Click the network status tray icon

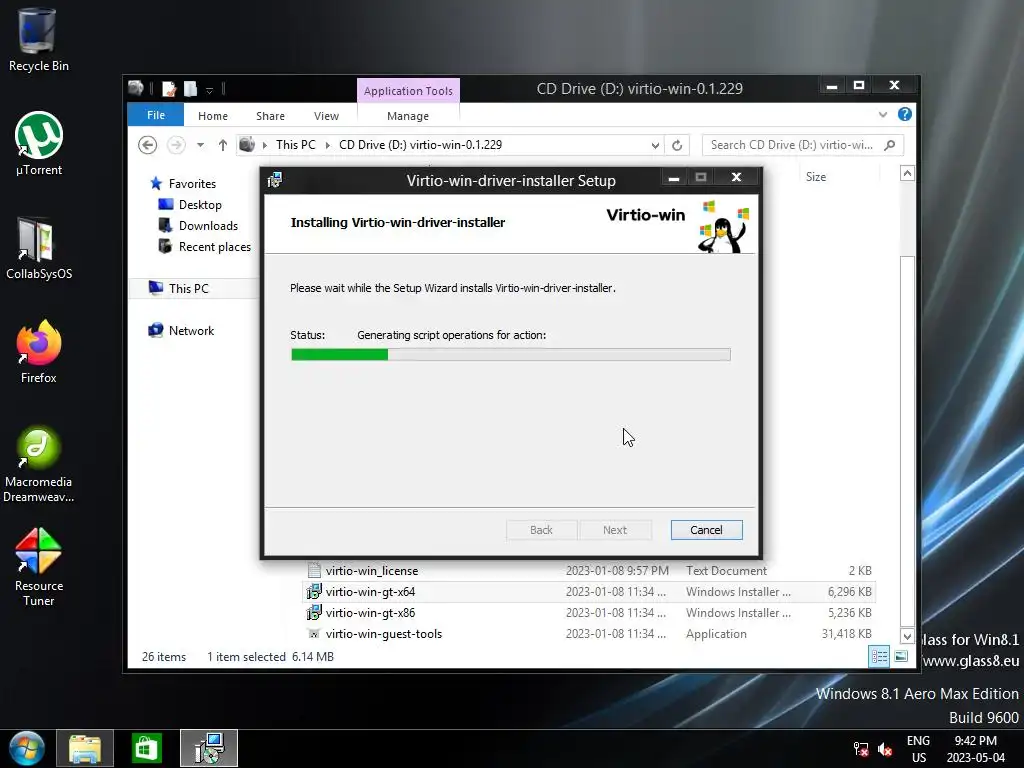pos(861,749)
